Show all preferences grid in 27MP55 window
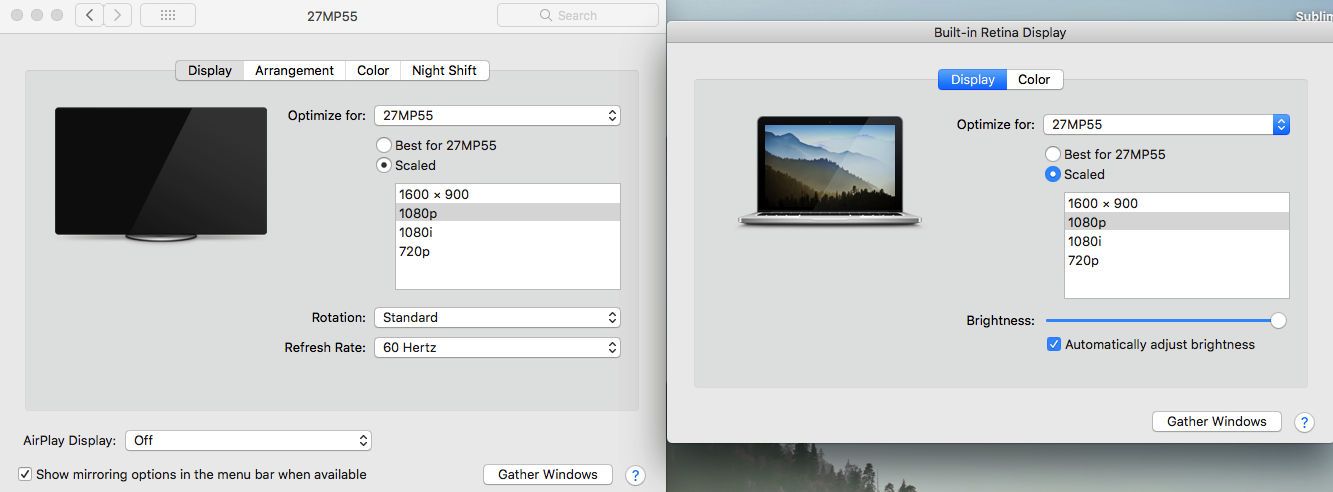Viewport: 1333px width, 492px height. point(168,15)
